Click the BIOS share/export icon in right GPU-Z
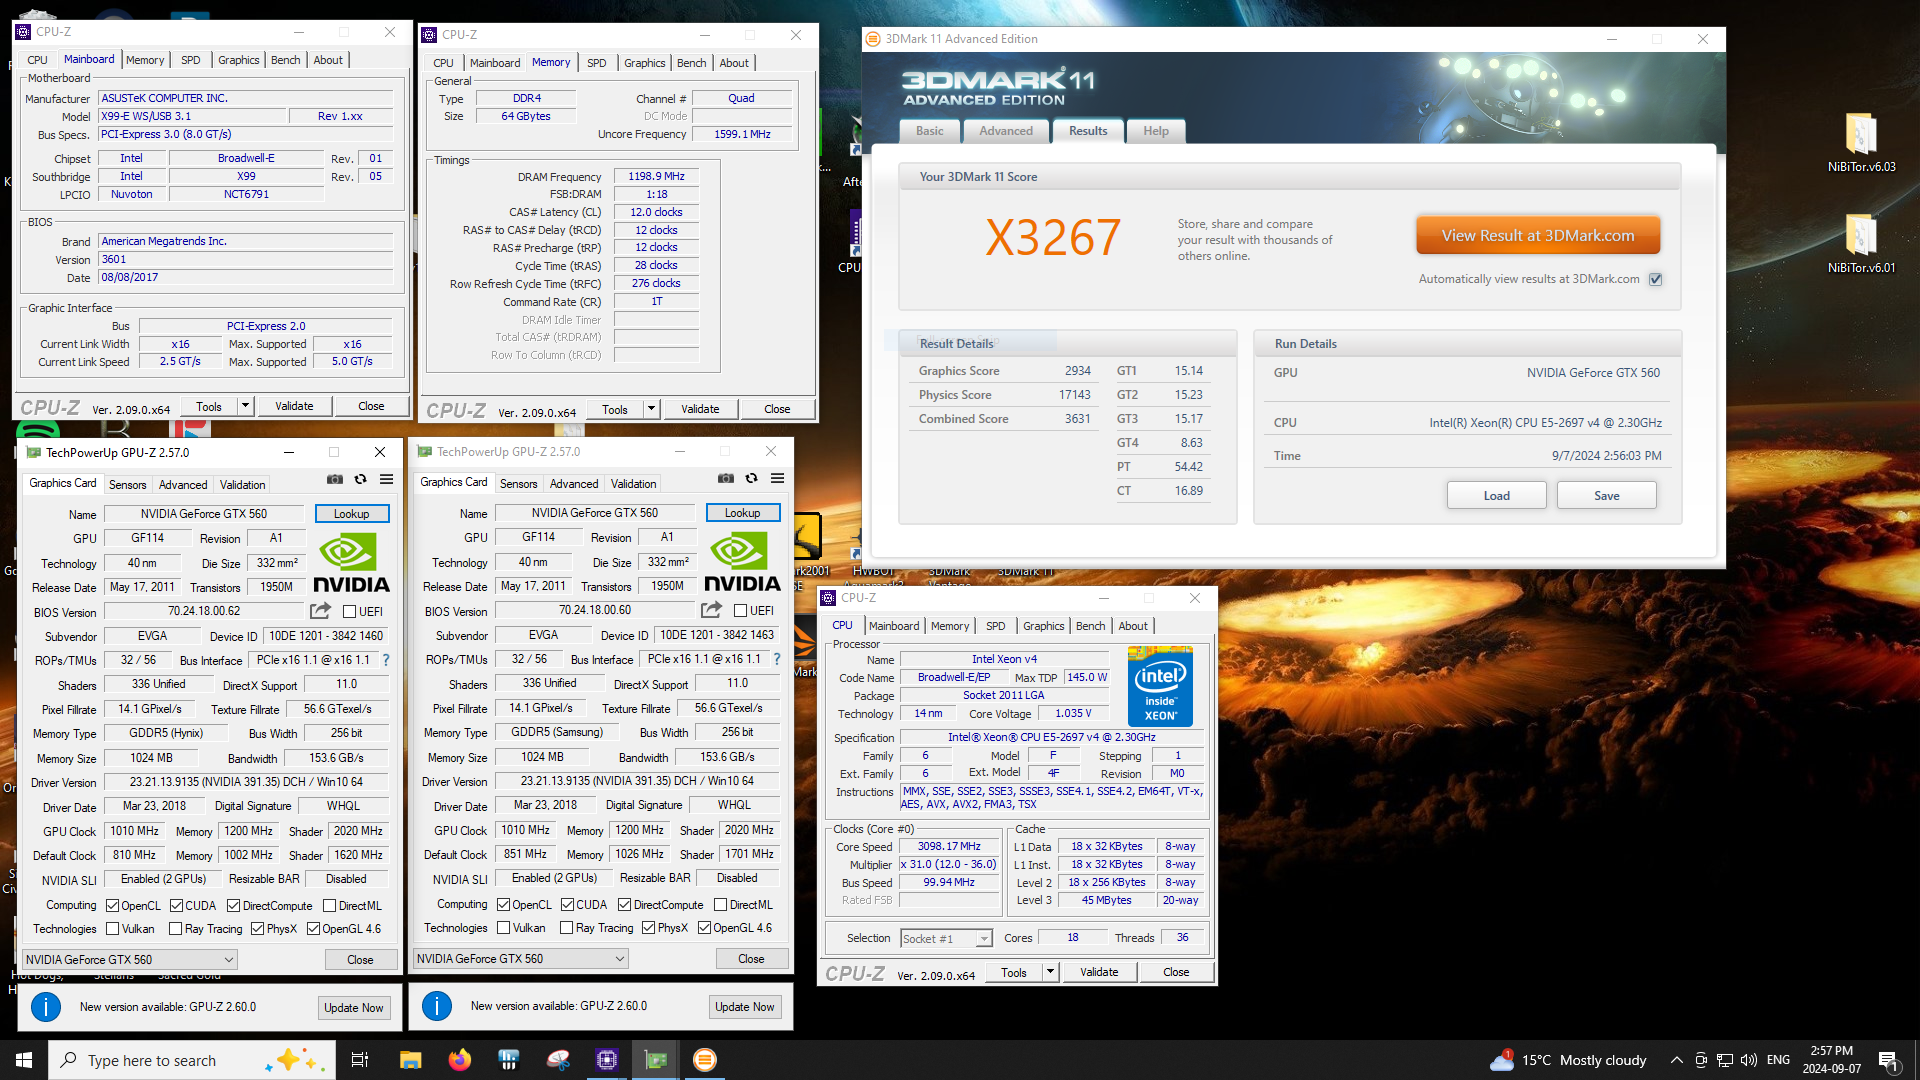This screenshot has height=1080, width=1920. pyautogui.click(x=711, y=610)
